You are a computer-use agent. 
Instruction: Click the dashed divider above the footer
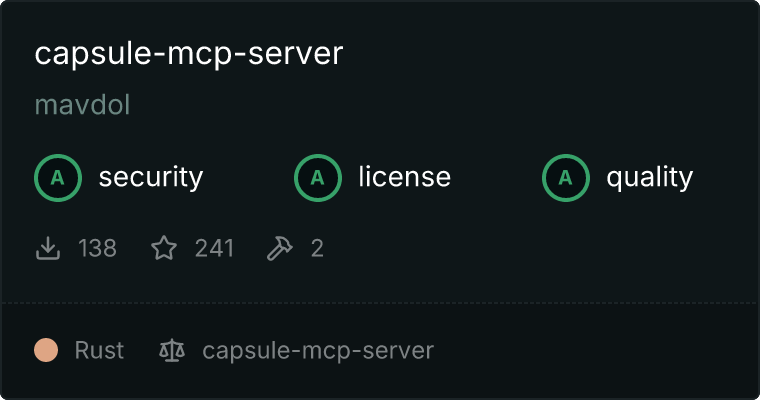[380, 303]
